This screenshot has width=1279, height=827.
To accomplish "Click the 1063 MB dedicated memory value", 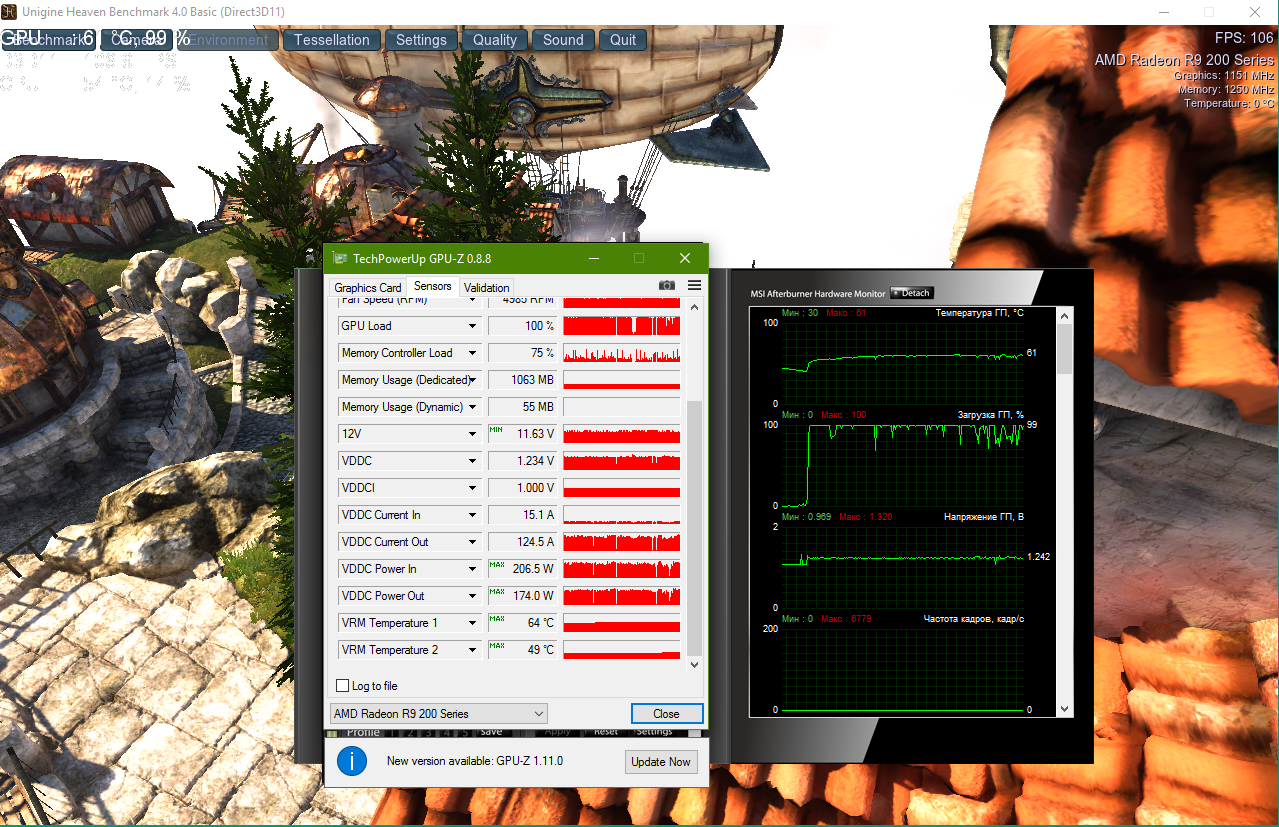I will pos(522,380).
